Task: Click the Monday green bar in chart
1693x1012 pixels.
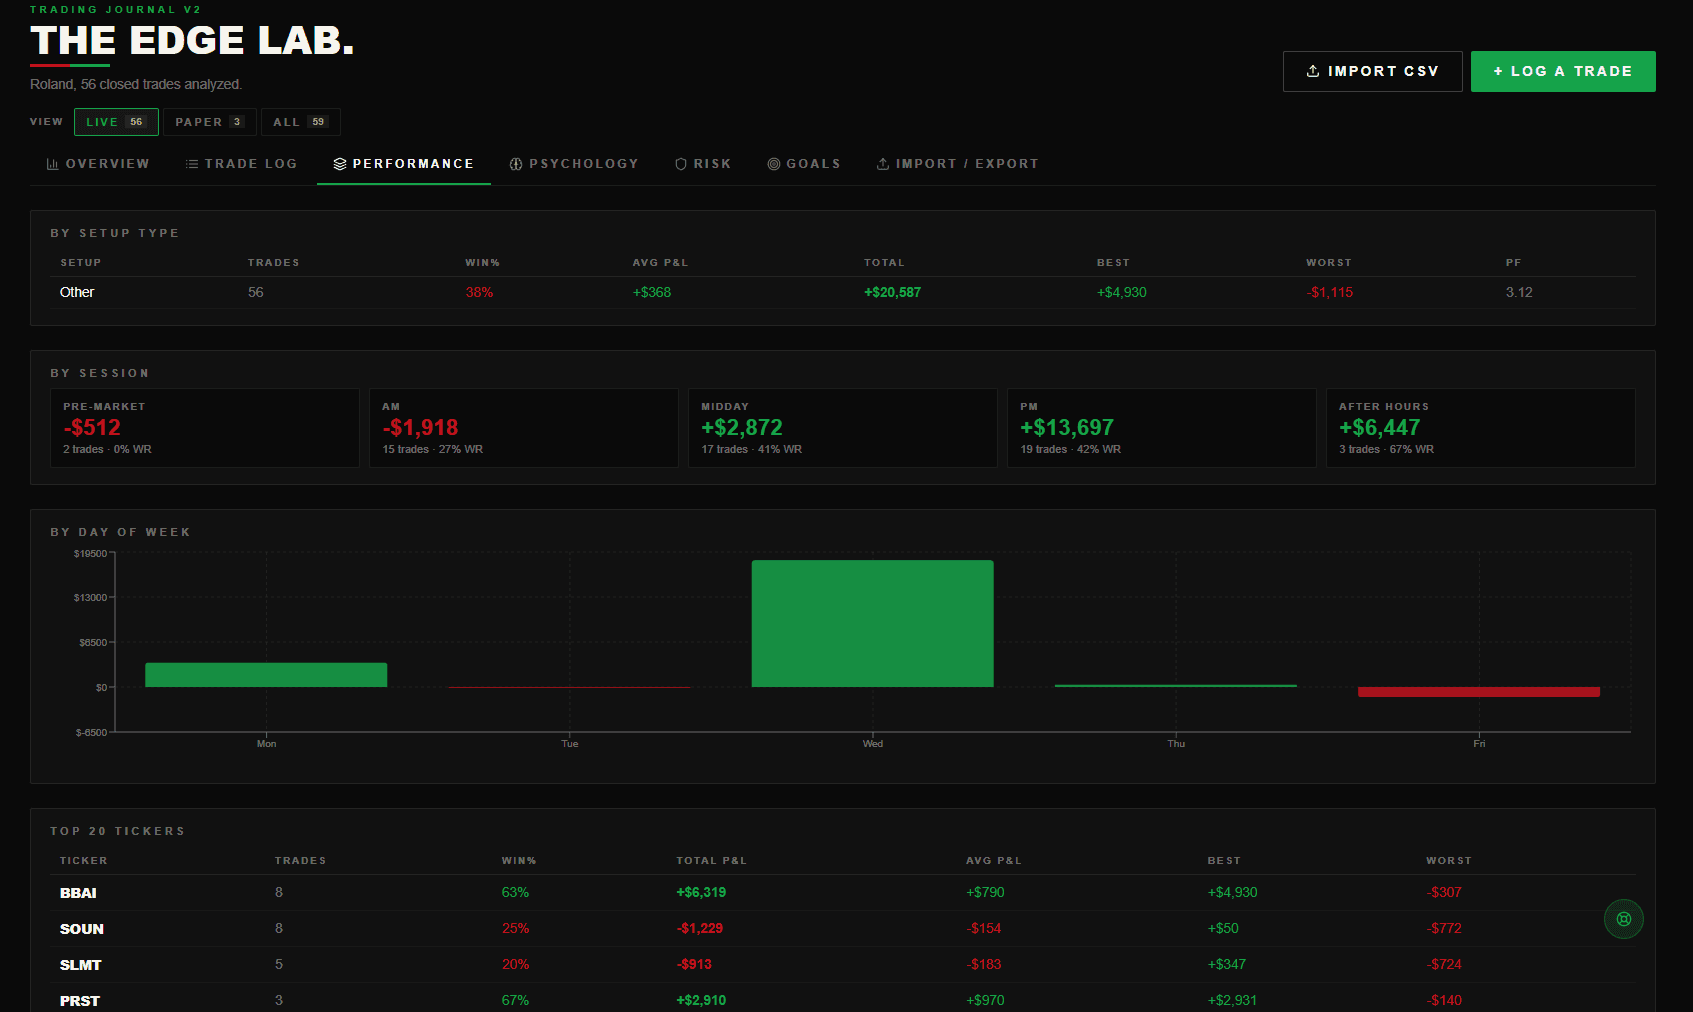Action: (266, 675)
